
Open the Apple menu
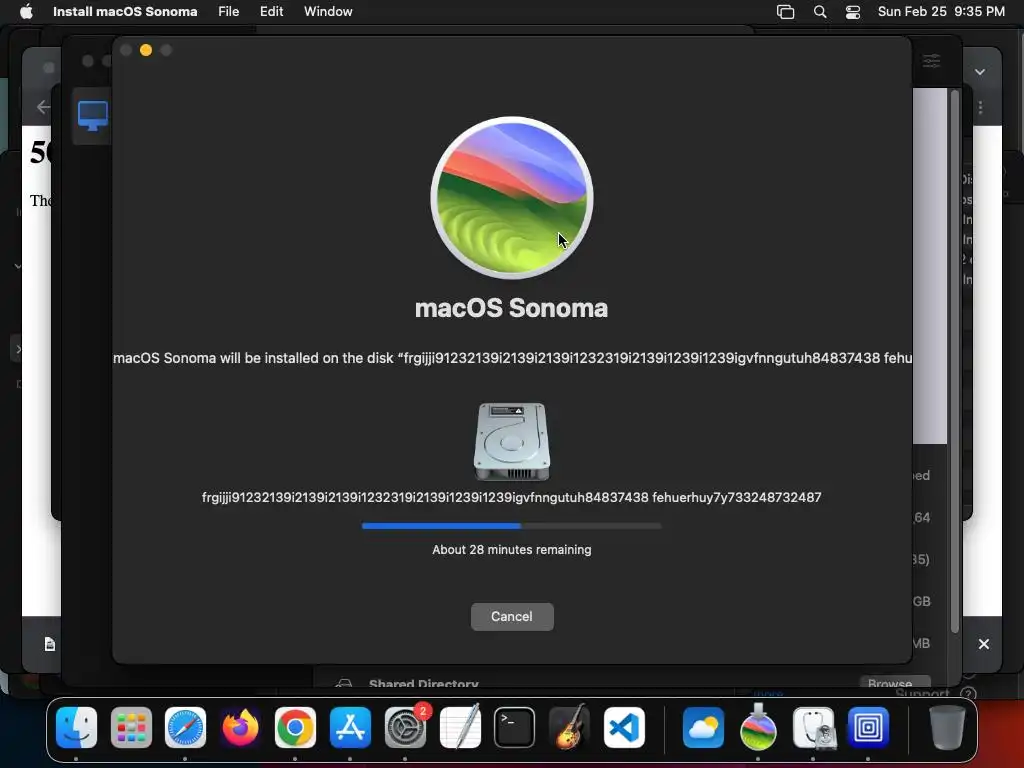click(26, 11)
